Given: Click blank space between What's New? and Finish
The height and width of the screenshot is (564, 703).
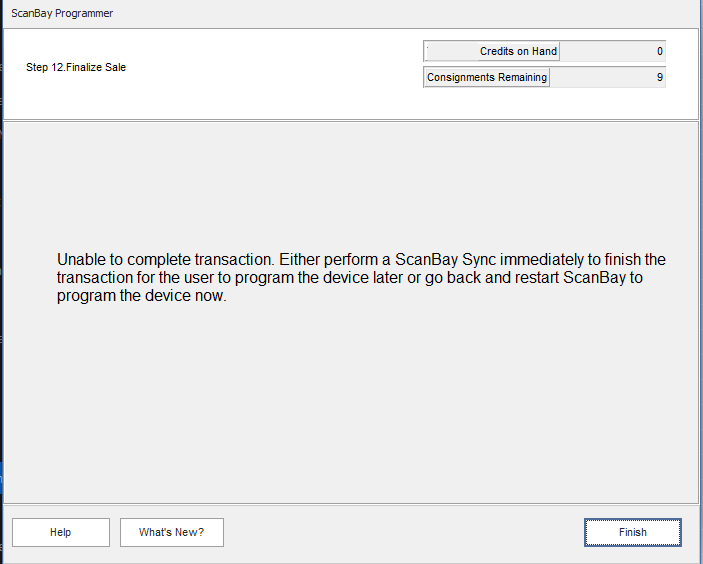Looking at the screenshot, I should [400, 532].
